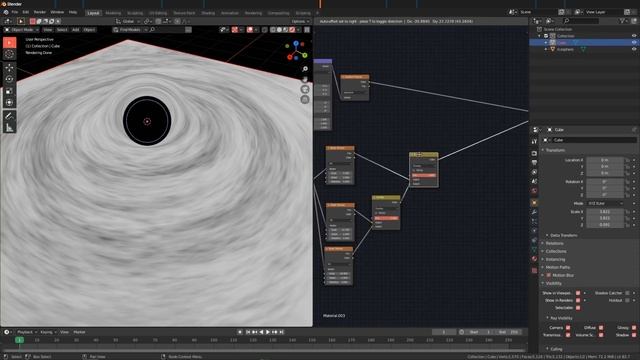Screen dimensions: 640x360
Task: Toggle Camera ray visibility checkbox
Action: [568, 328]
